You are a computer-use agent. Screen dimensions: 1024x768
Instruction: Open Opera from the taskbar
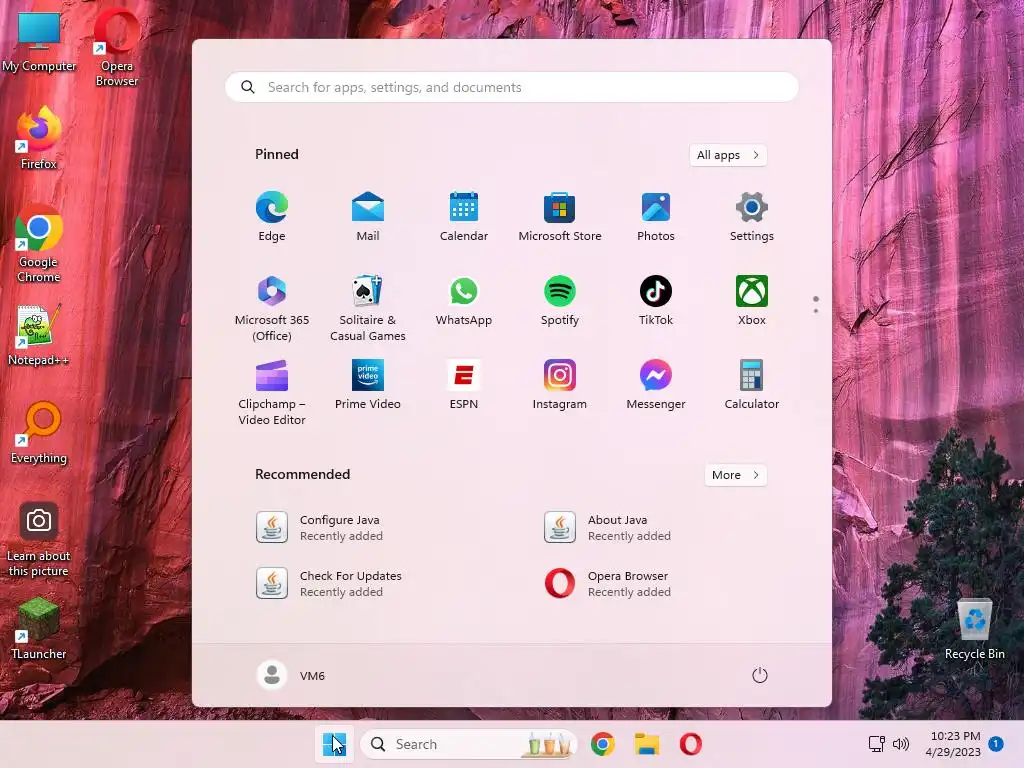pyautogui.click(x=690, y=744)
